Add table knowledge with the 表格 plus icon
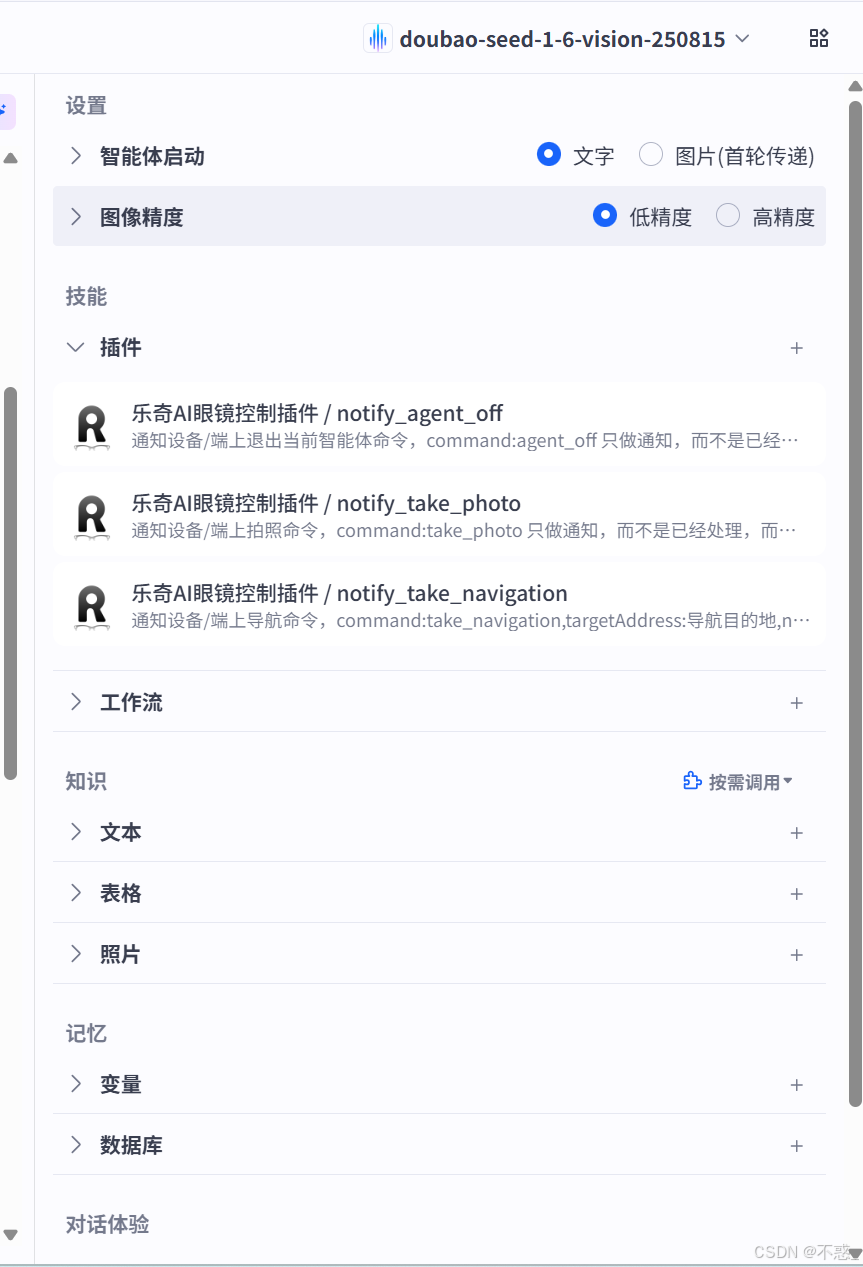This screenshot has width=863, height=1267. click(x=797, y=894)
